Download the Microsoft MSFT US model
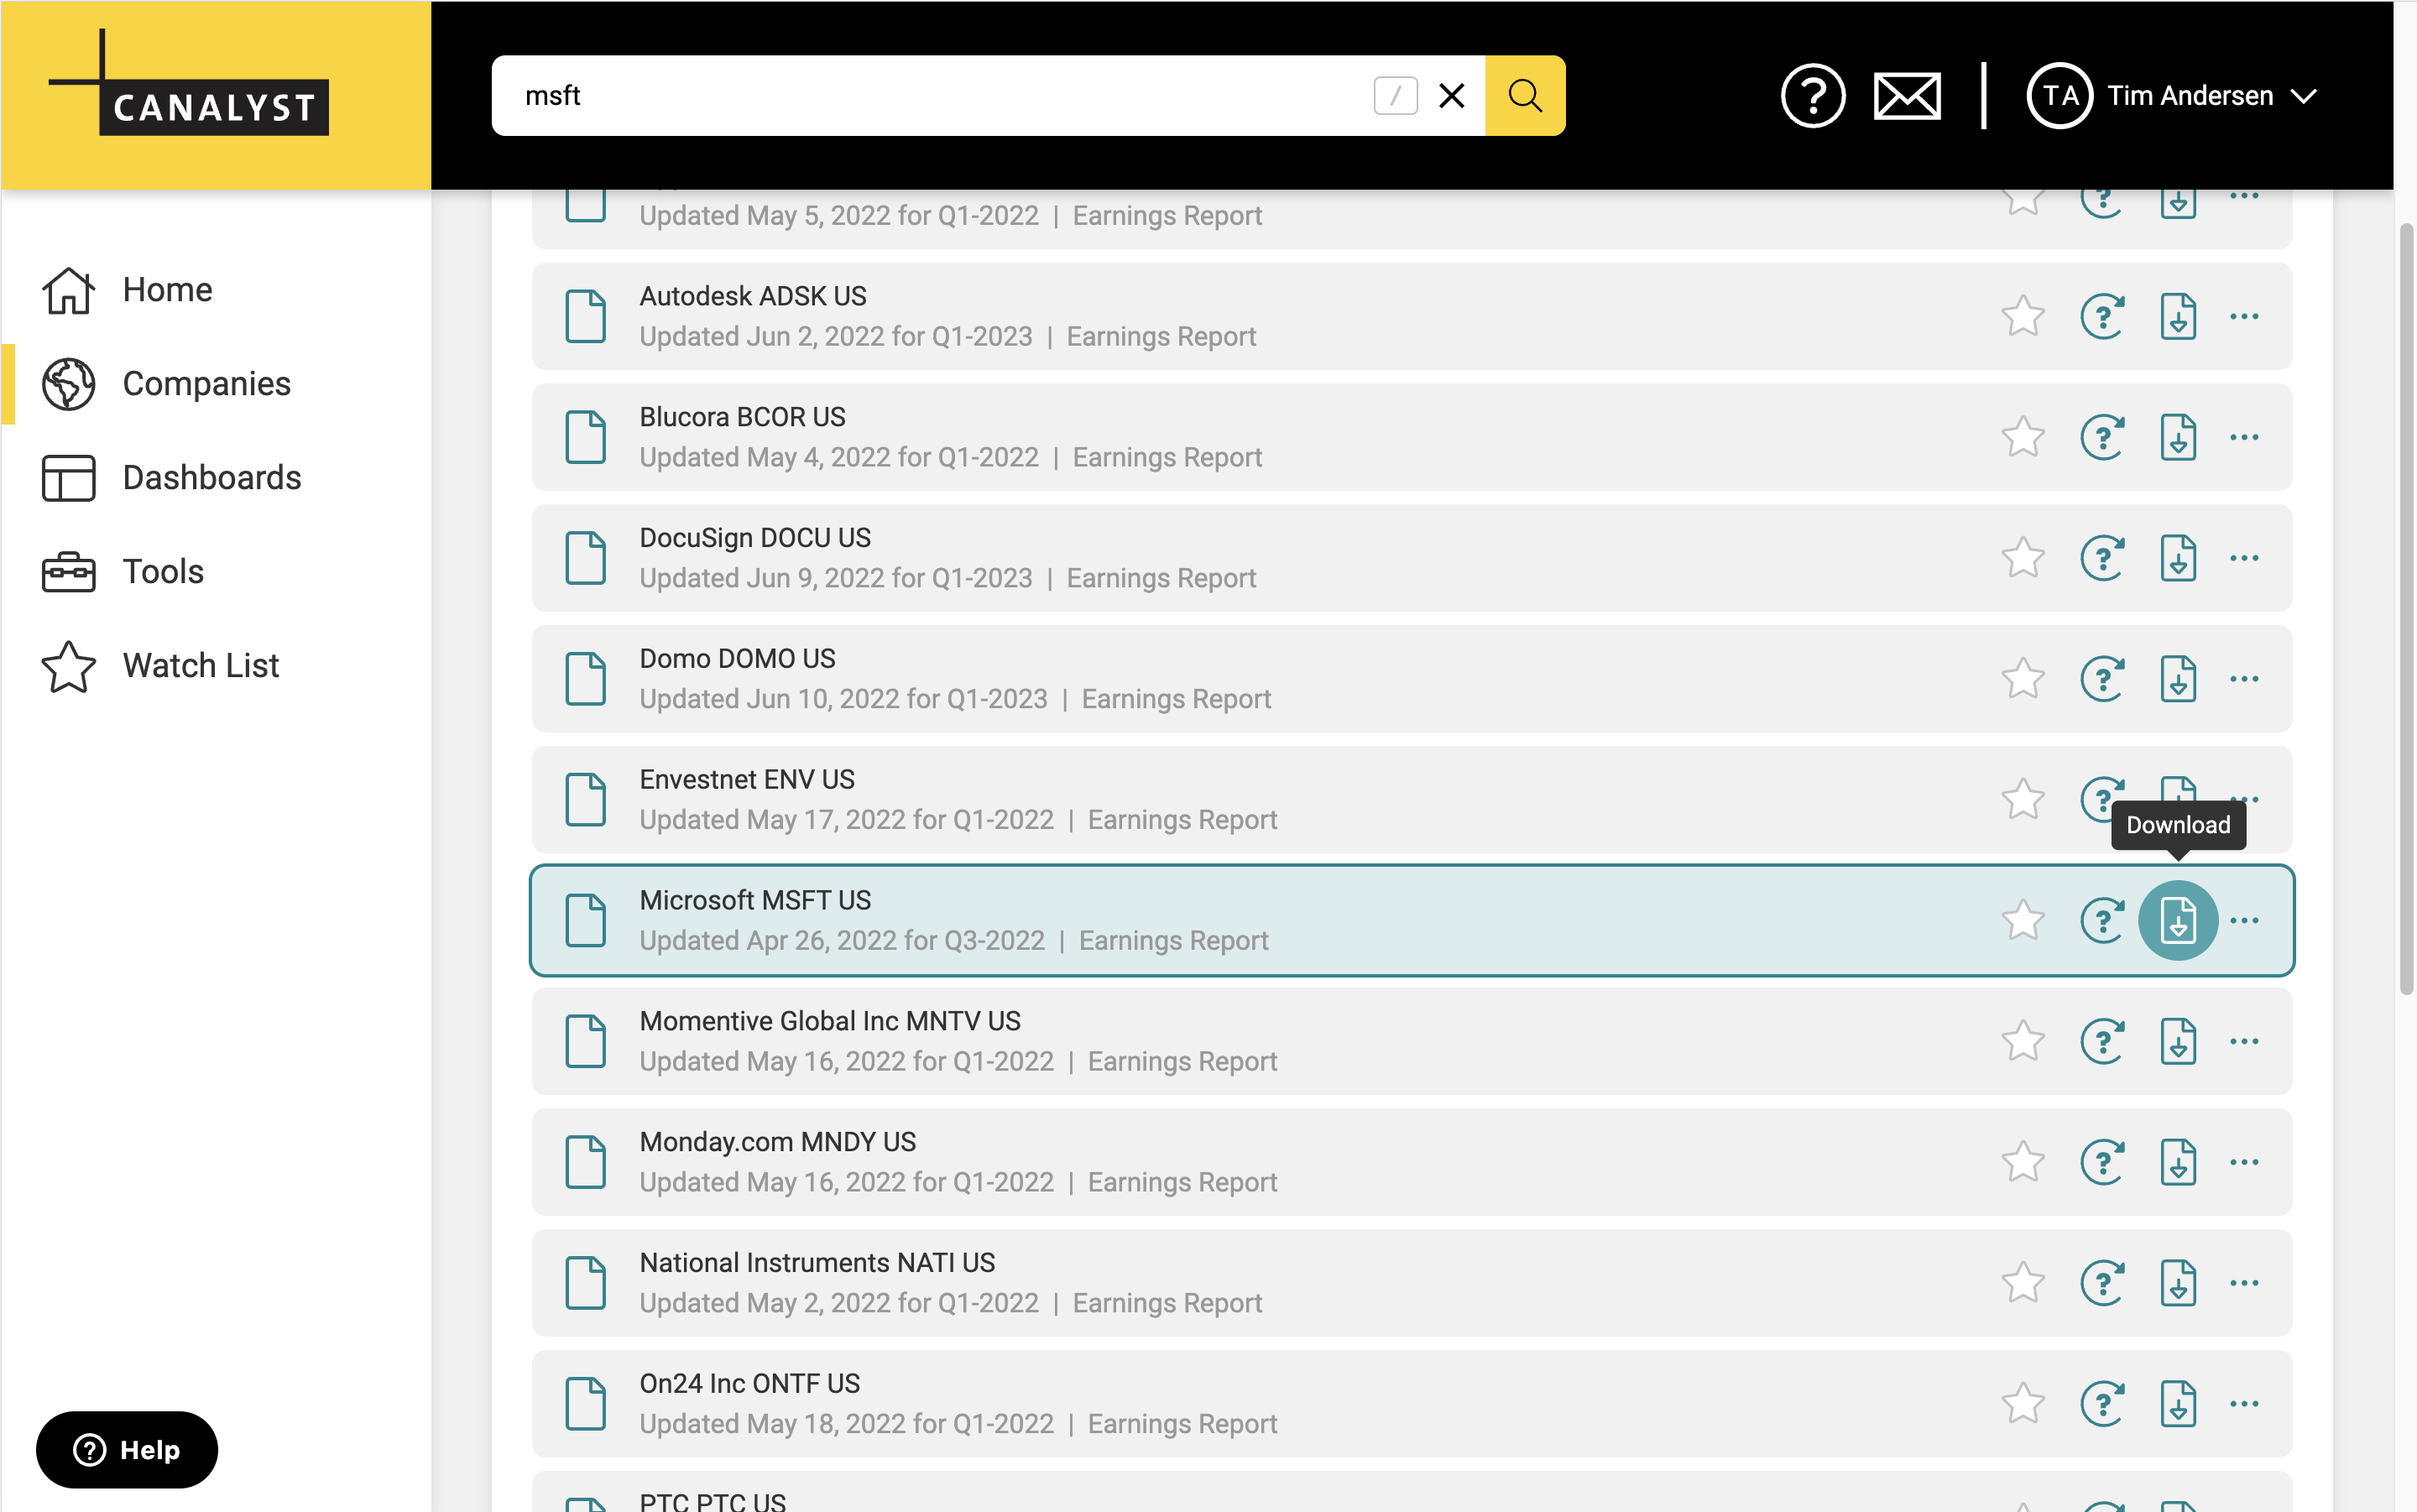Viewport: 2417px width, 1512px height. click(2177, 920)
